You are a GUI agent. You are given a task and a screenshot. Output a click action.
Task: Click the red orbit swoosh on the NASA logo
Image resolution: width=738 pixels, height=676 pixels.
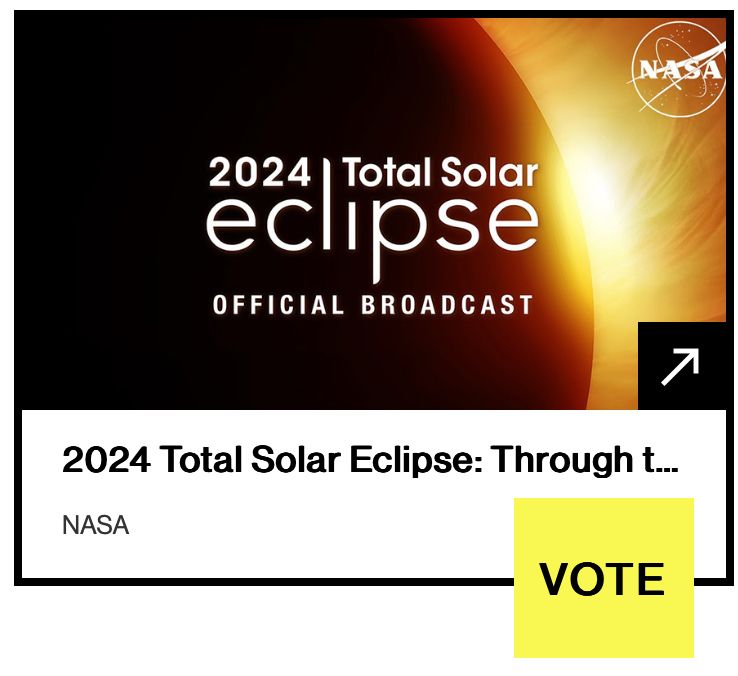click(678, 64)
